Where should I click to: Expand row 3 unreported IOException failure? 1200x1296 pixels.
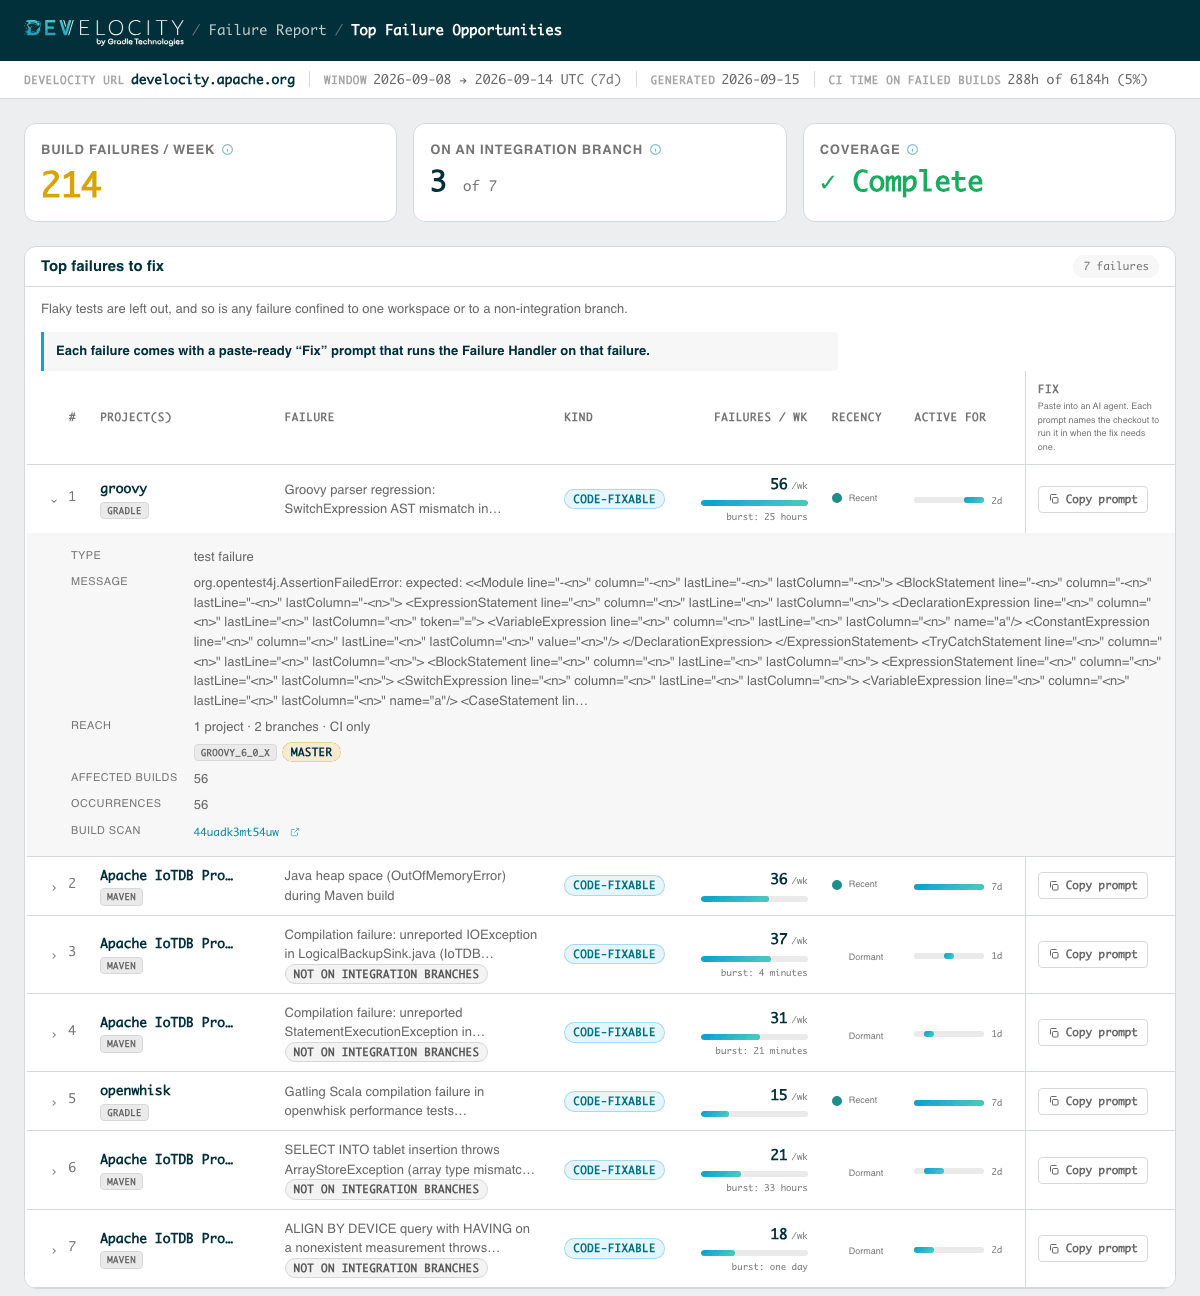click(x=54, y=955)
